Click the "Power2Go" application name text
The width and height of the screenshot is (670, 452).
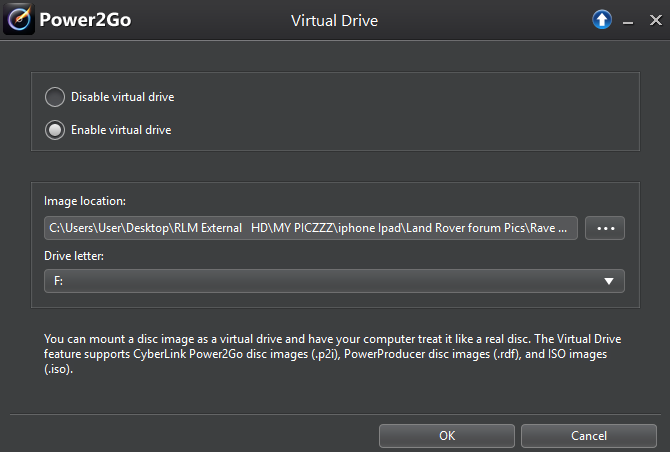pyautogui.click(x=85, y=20)
